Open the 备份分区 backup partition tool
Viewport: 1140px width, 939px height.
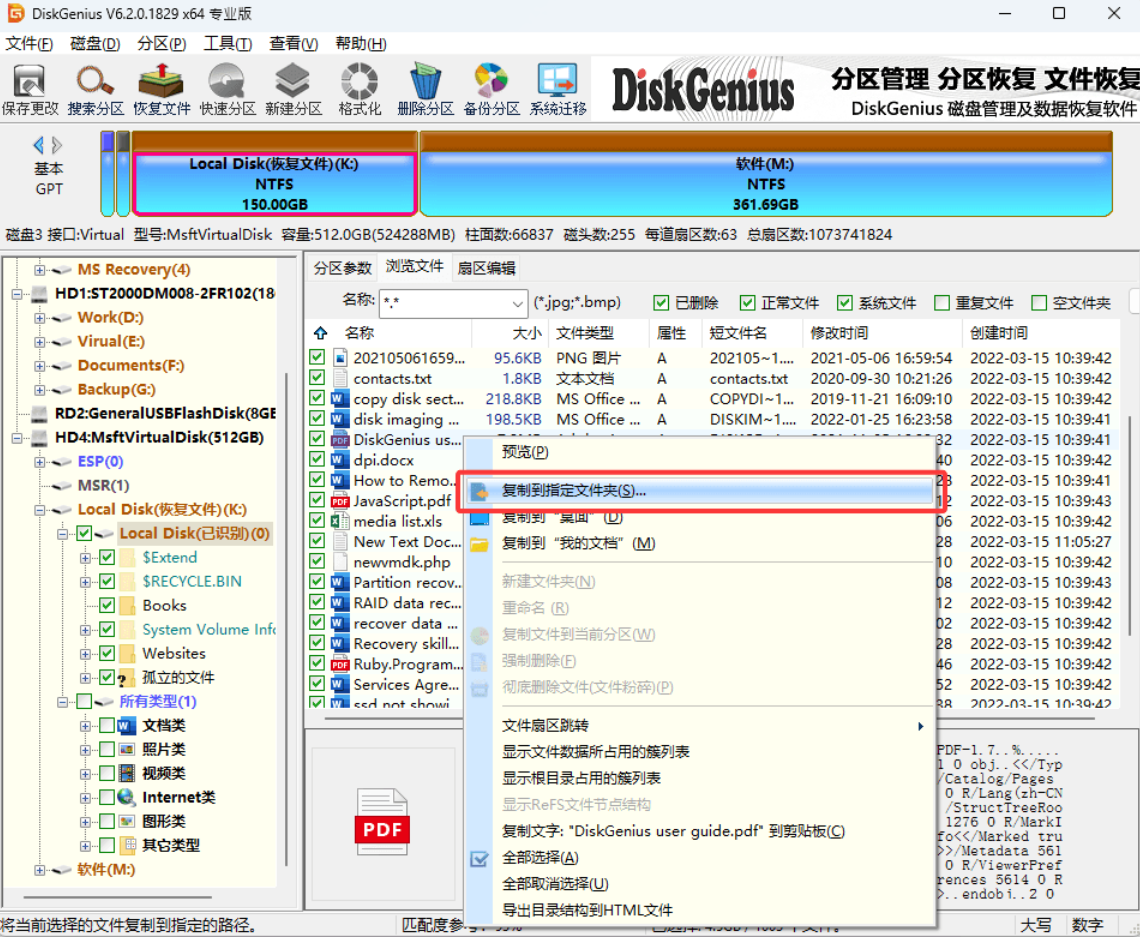tap(491, 89)
